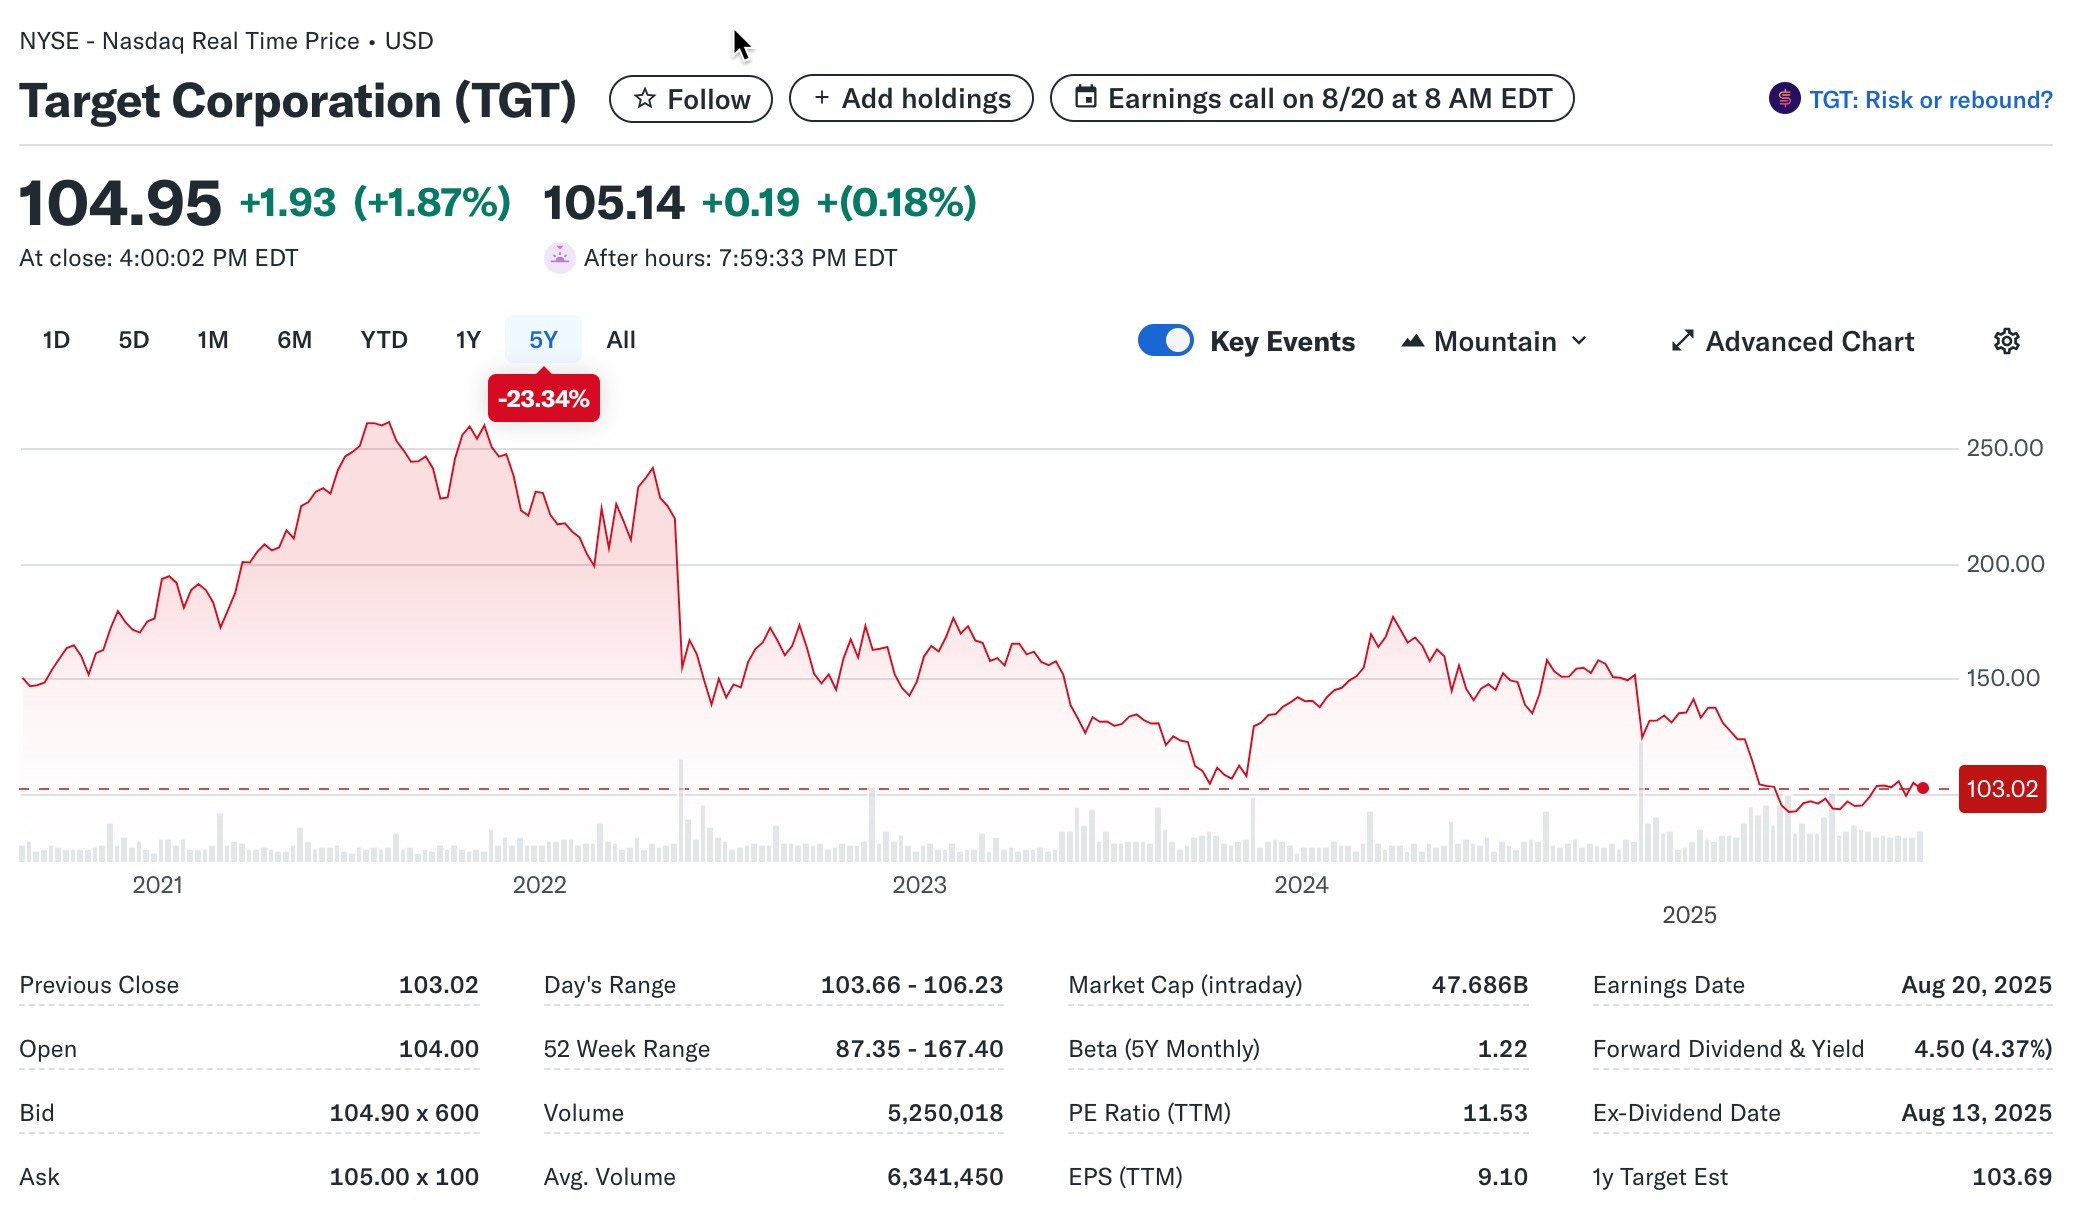Switch to the YTD range tab
This screenshot has width=2078, height=1220.
pyautogui.click(x=383, y=340)
